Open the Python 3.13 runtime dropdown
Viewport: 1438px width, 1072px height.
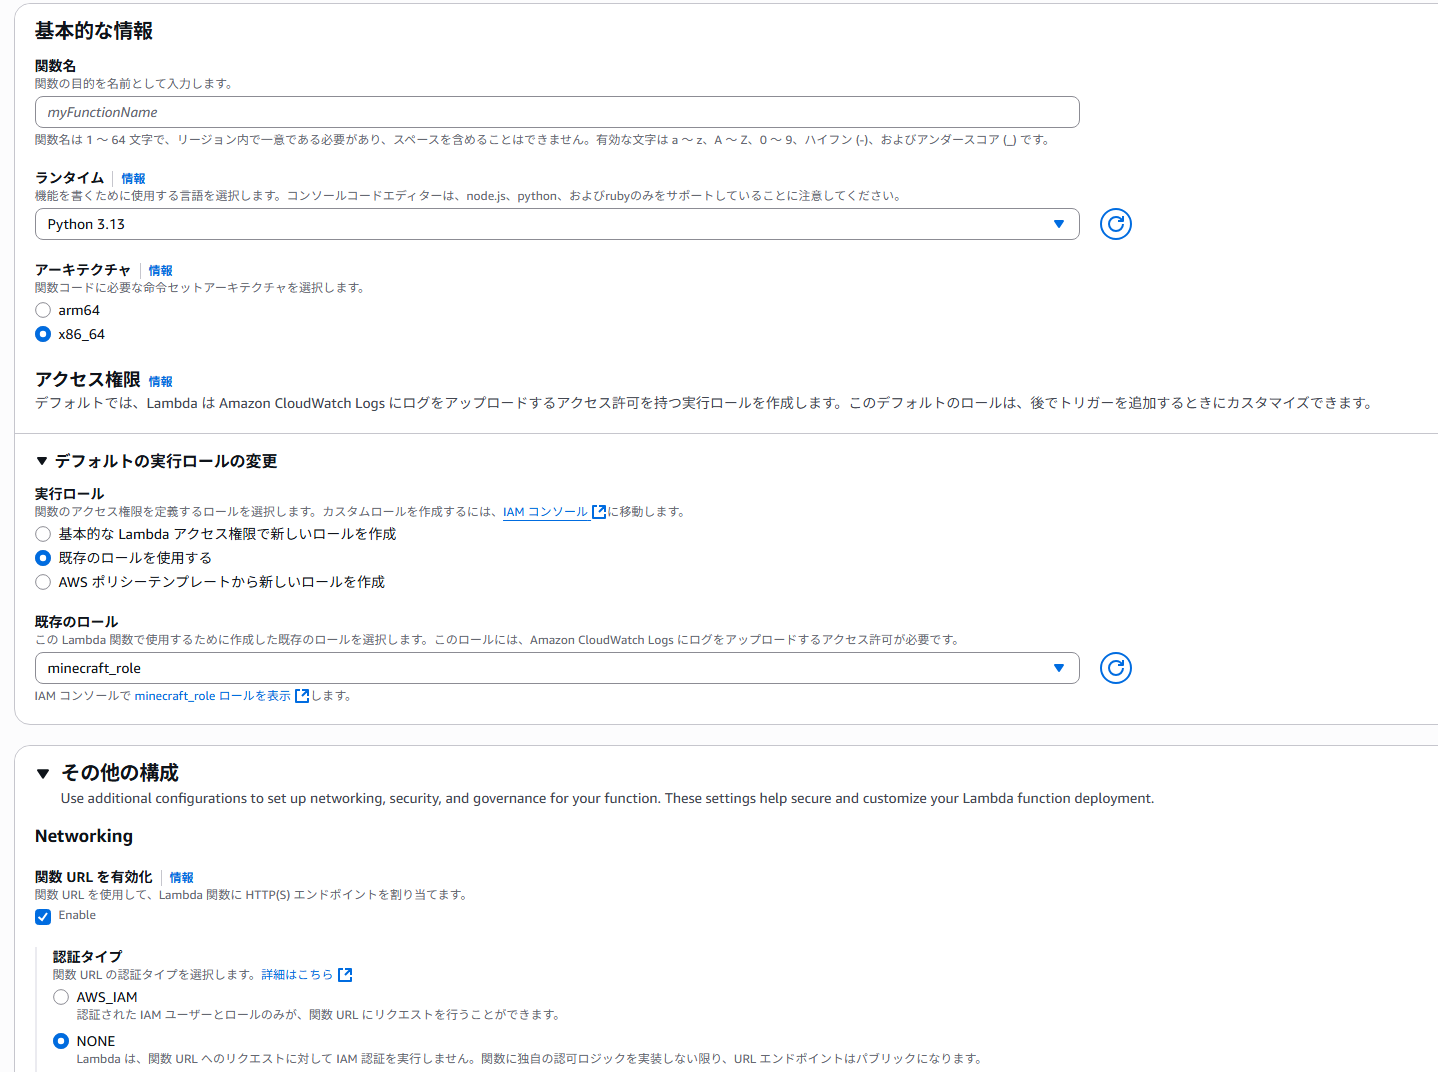[x=557, y=224]
